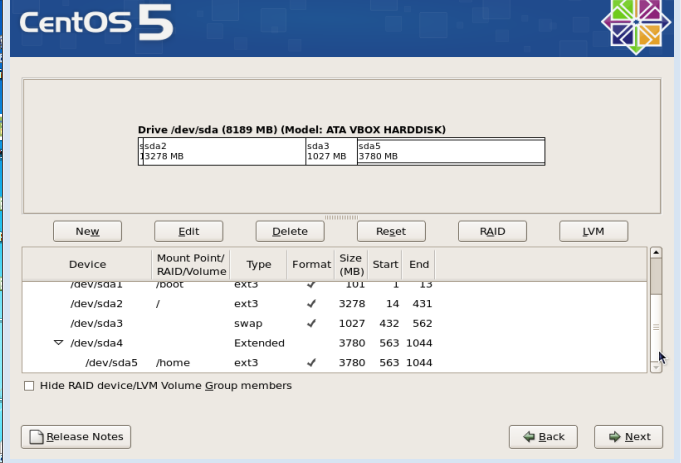Click the Edit partition button
Image resolution: width=681 pixels, height=463 pixels.
click(188, 231)
